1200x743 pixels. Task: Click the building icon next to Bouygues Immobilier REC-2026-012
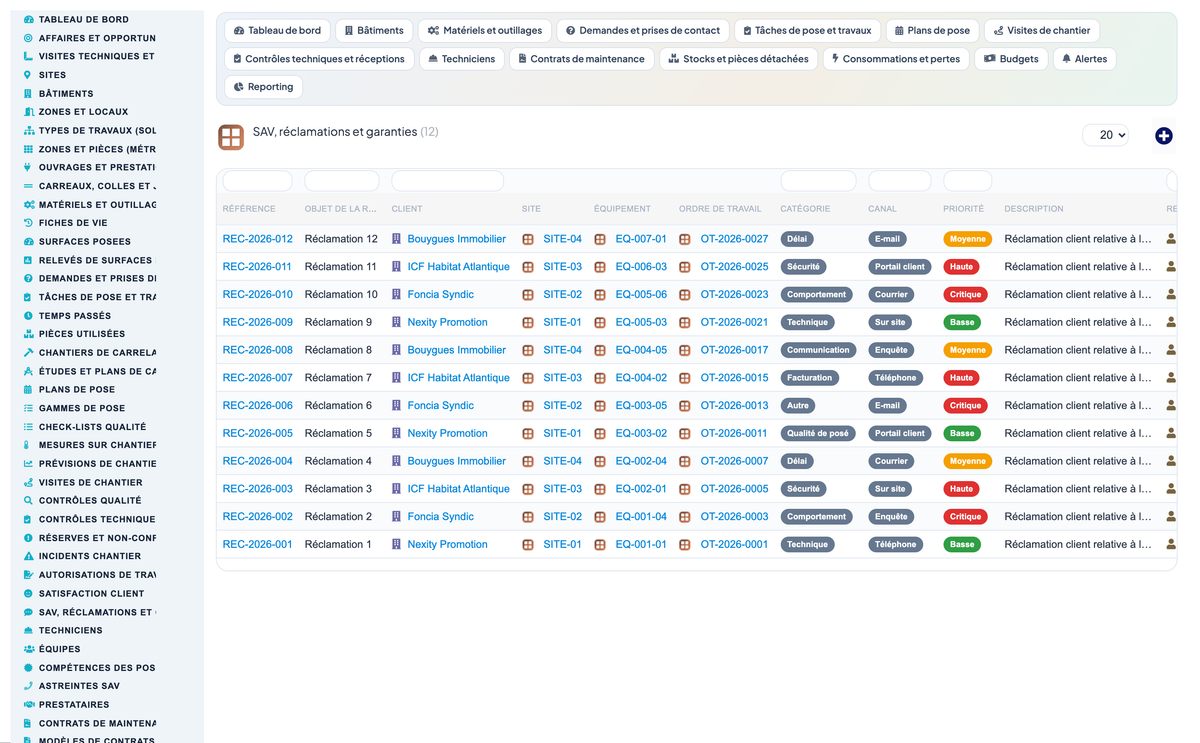point(396,239)
